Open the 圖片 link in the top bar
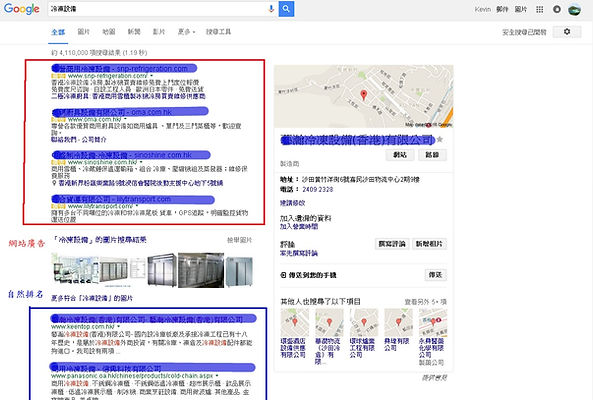Screen dimensions: 593x400 click(521, 9)
